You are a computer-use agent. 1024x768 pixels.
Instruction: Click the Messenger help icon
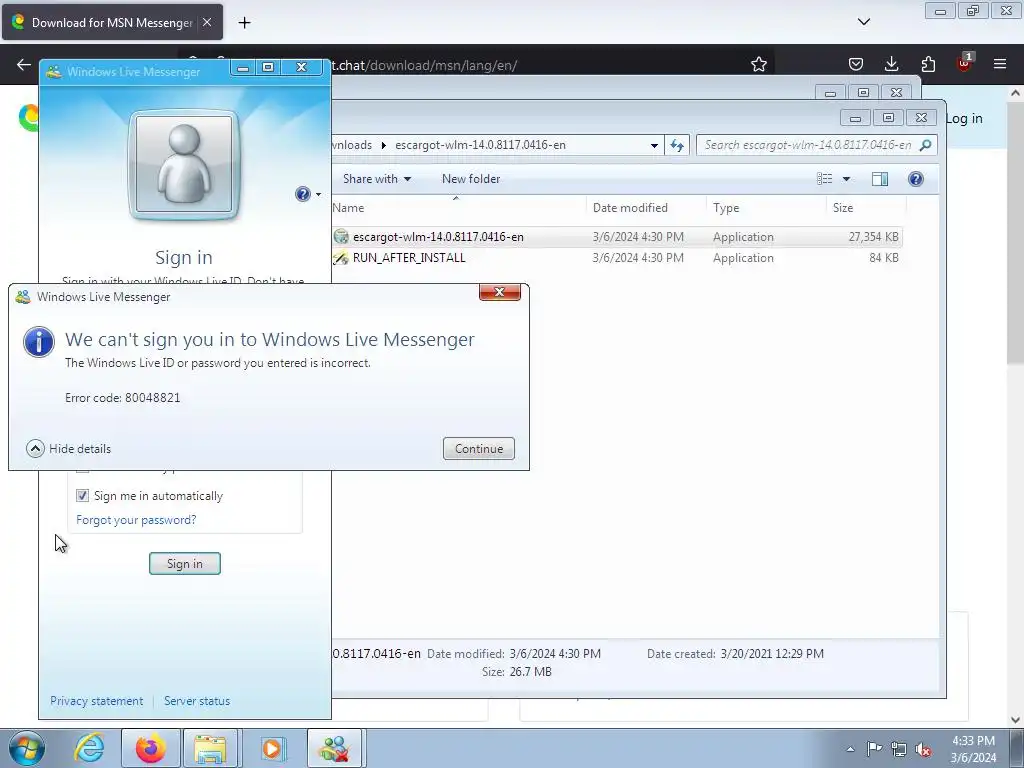pyautogui.click(x=302, y=194)
